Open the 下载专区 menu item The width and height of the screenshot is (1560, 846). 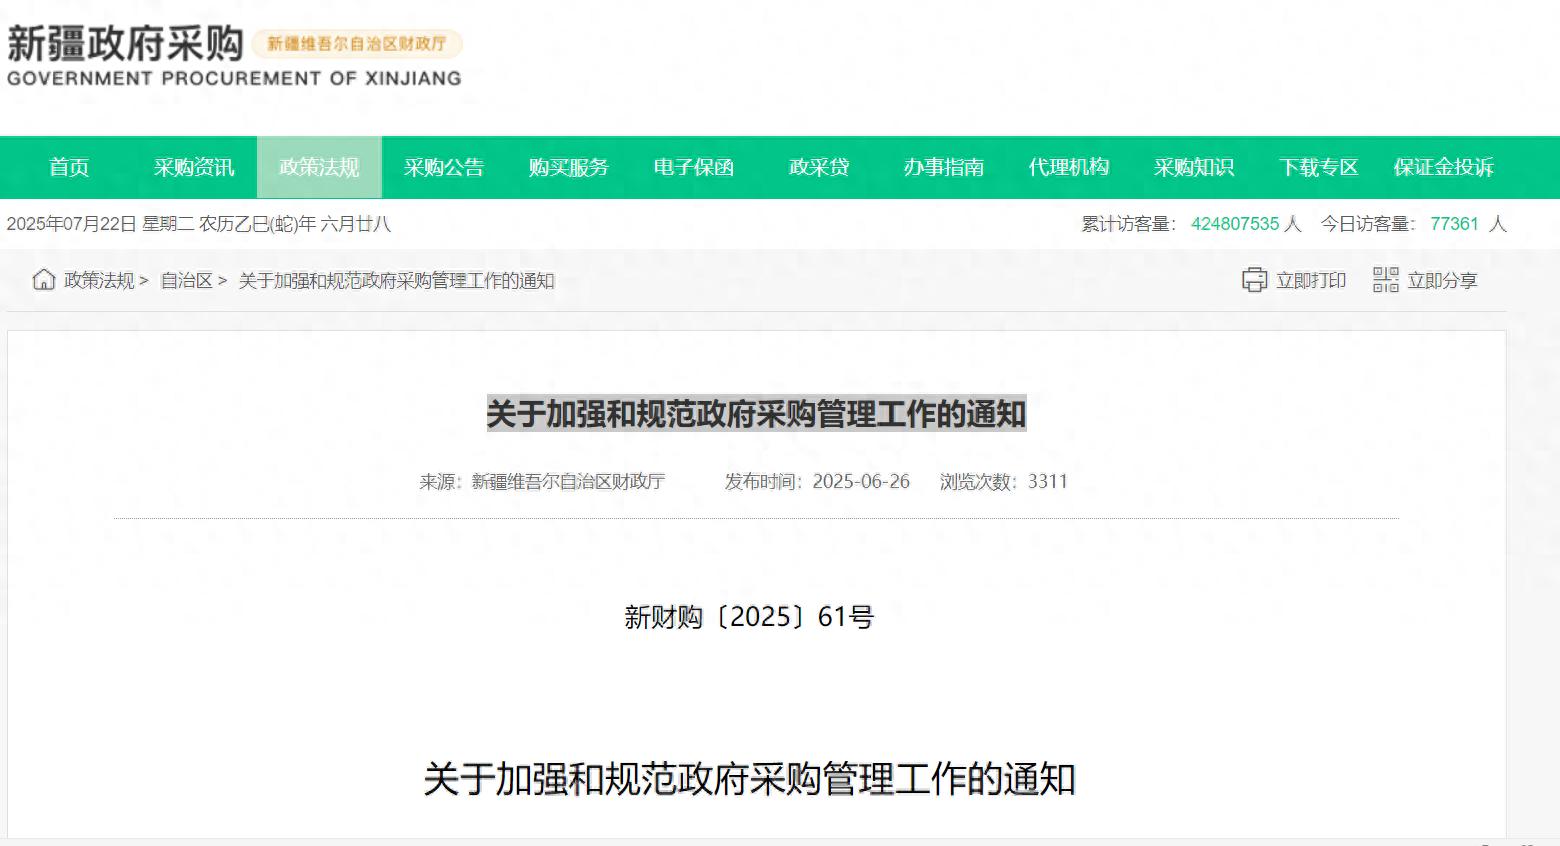click(x=1319, y=167)
